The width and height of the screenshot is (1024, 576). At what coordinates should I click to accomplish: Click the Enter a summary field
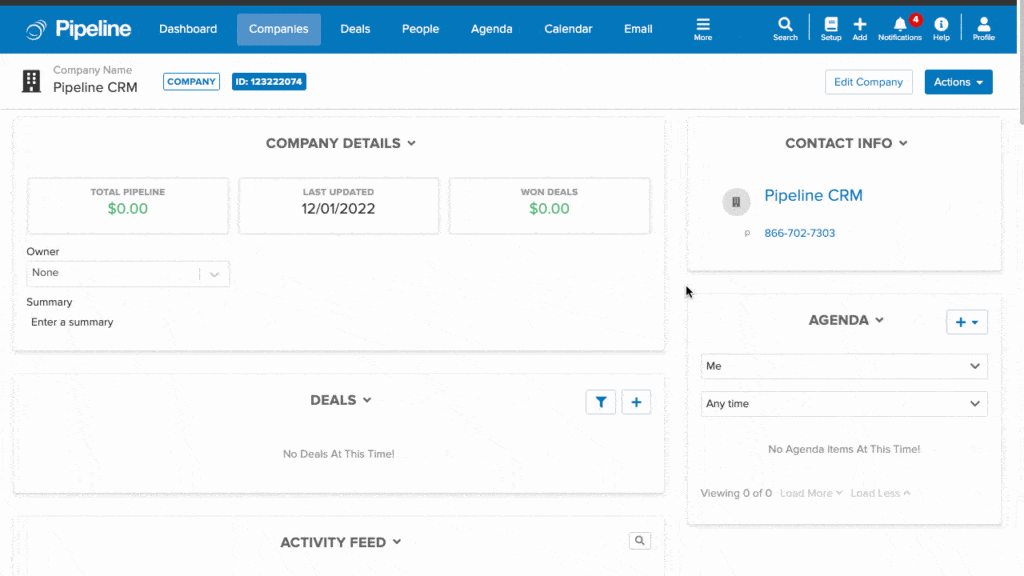(x=72, y=322)
